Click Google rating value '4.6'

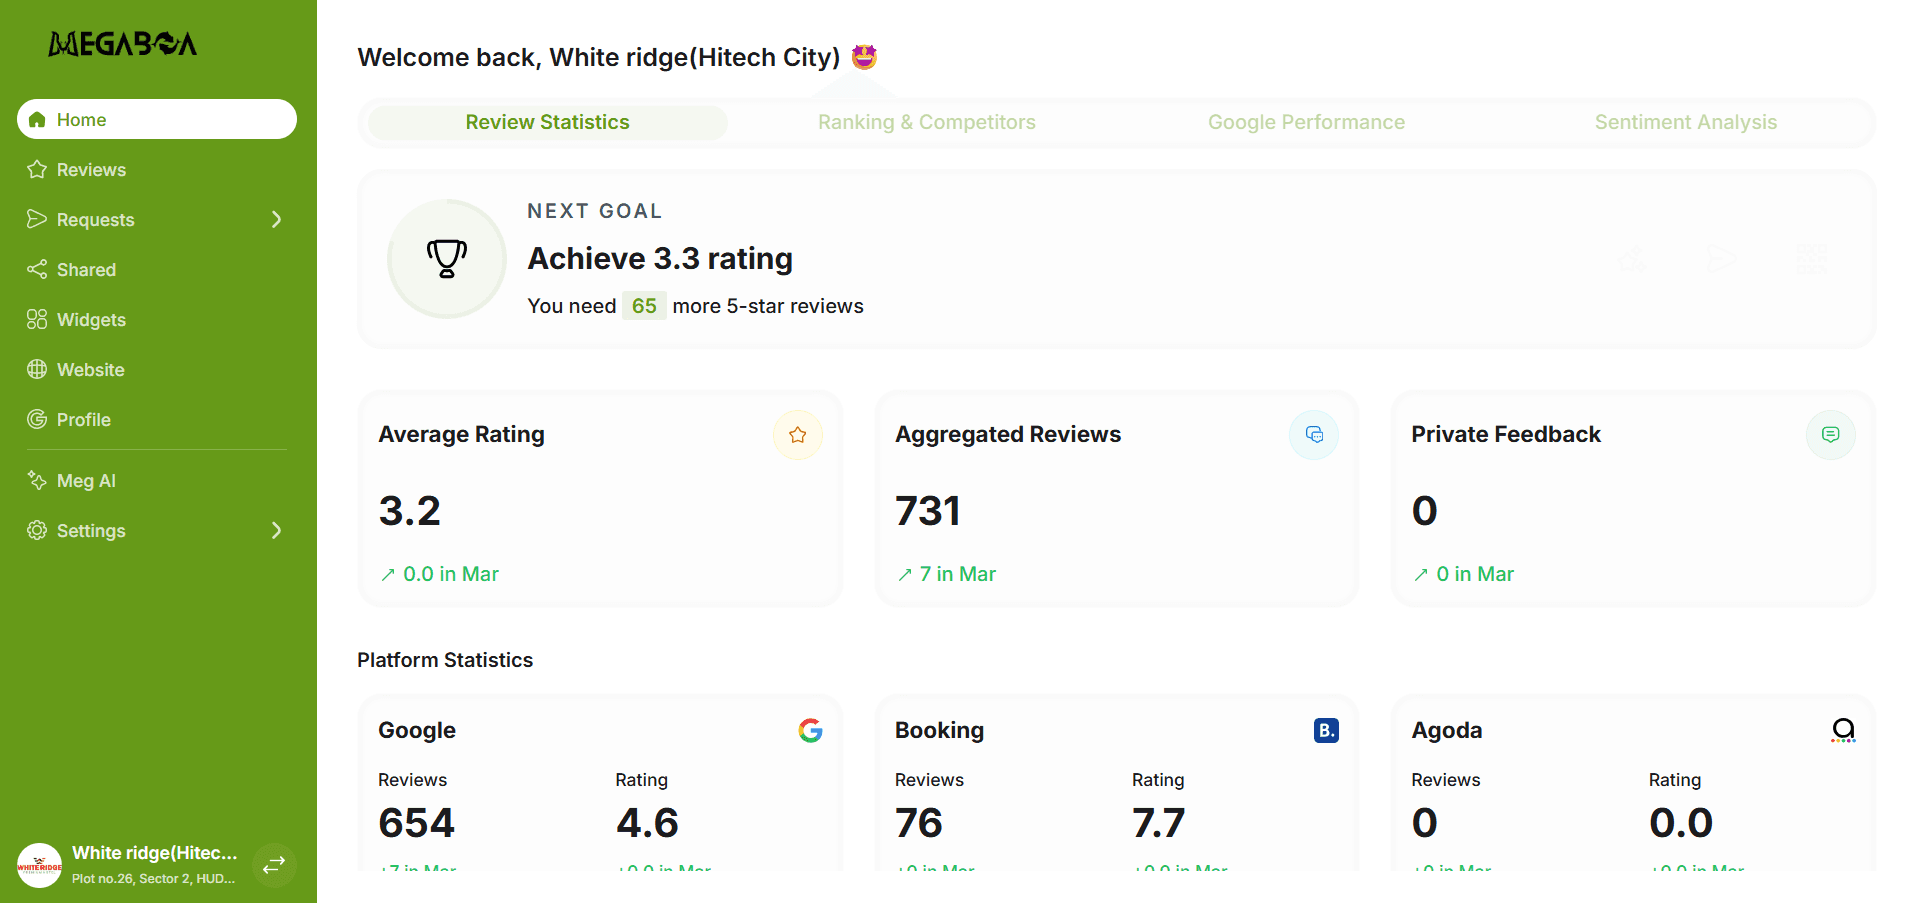647,823
